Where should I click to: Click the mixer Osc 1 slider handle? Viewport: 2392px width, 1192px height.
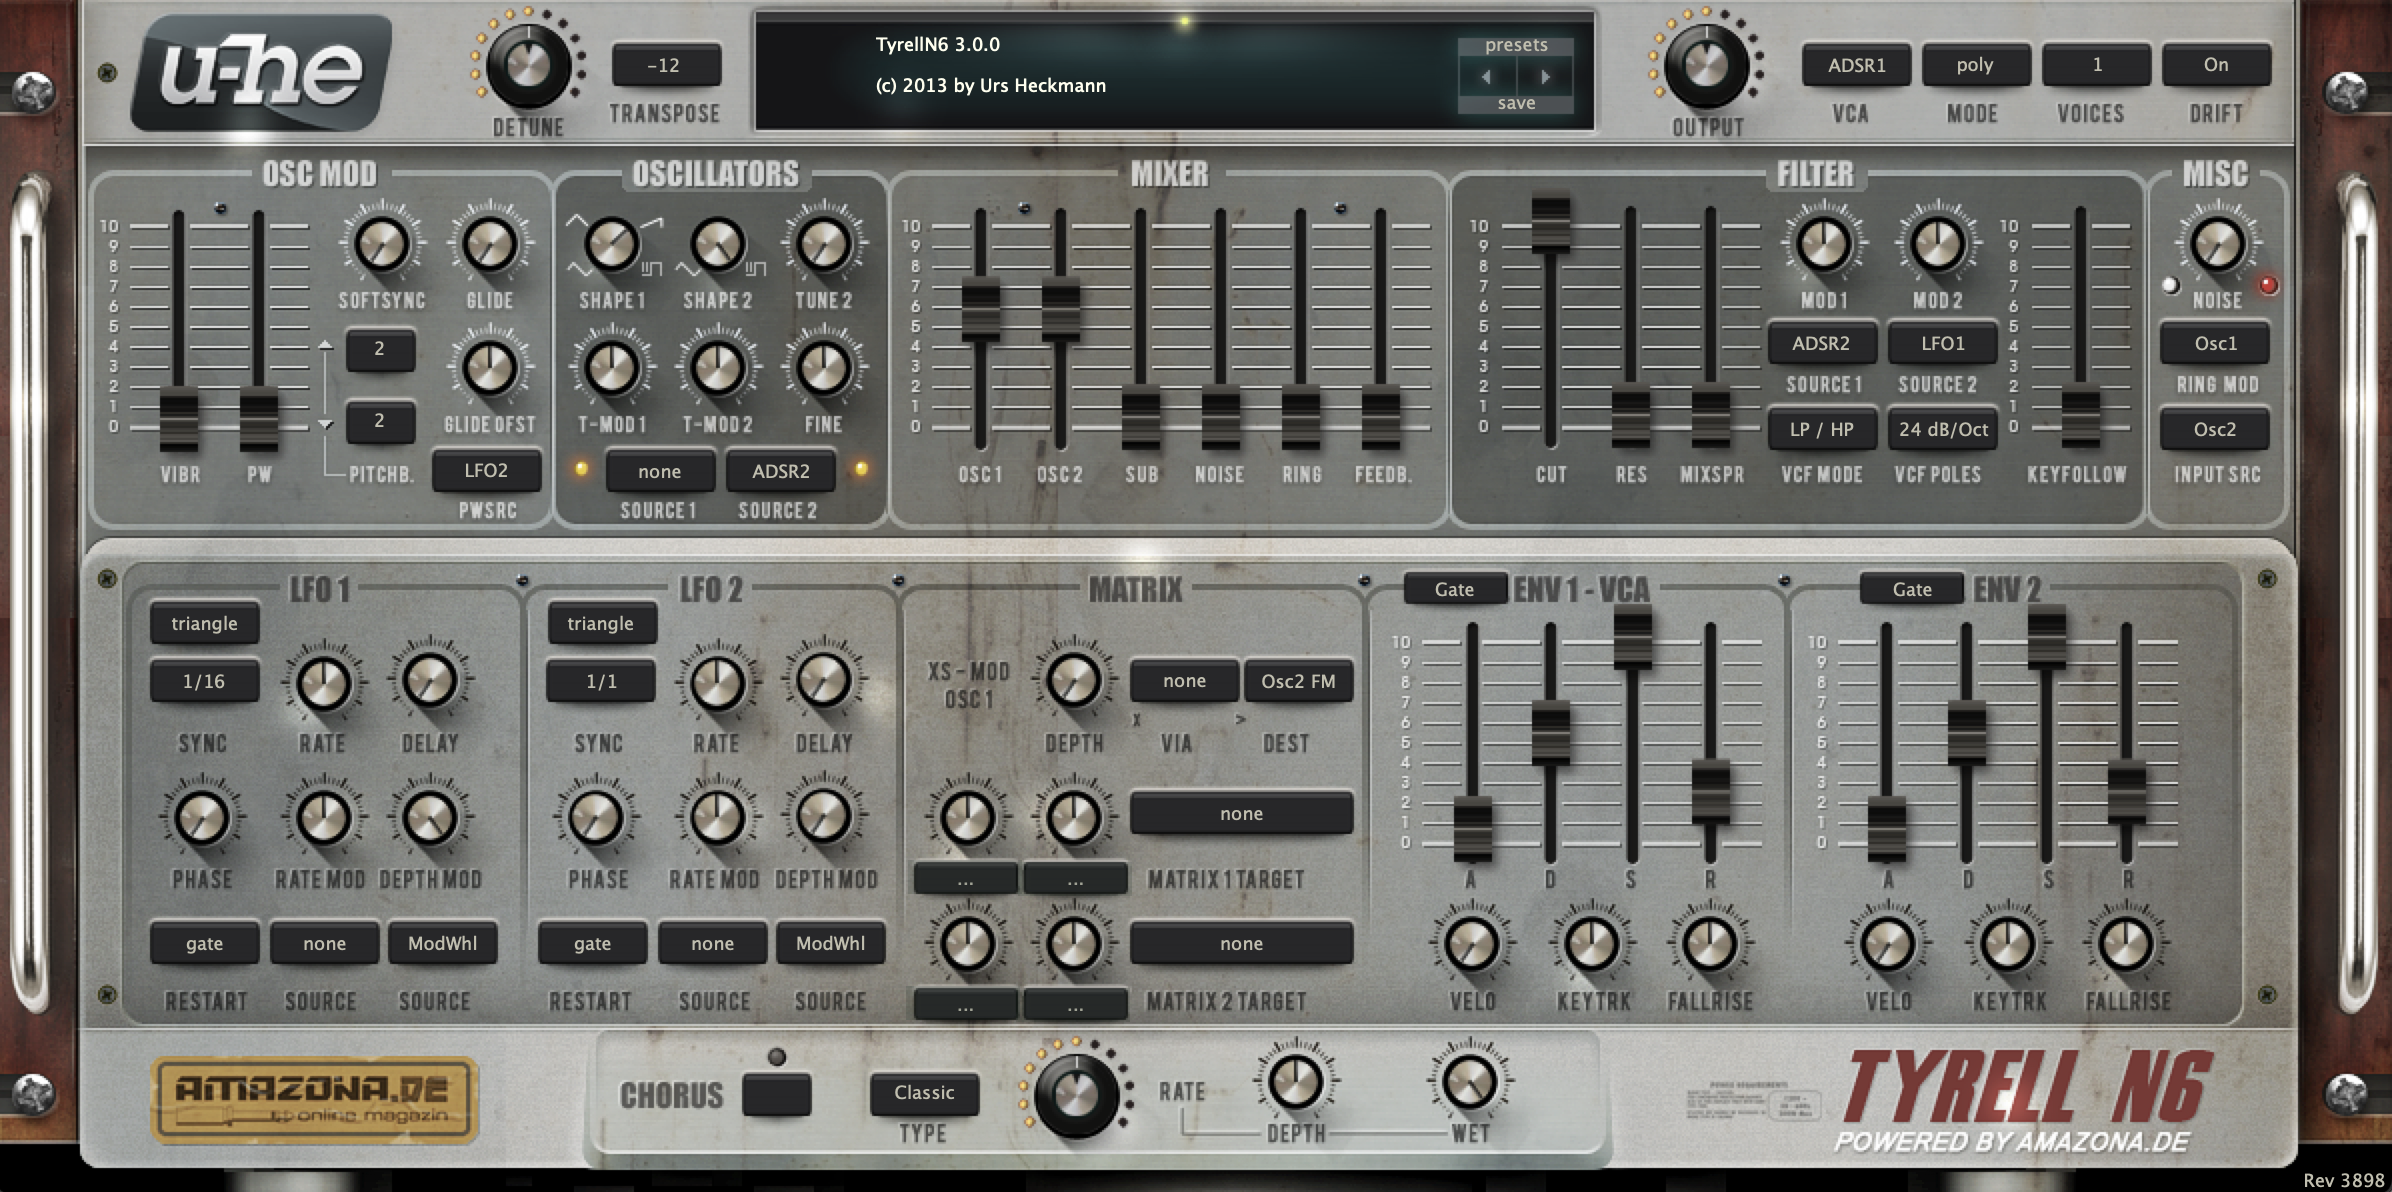[980, 309]
